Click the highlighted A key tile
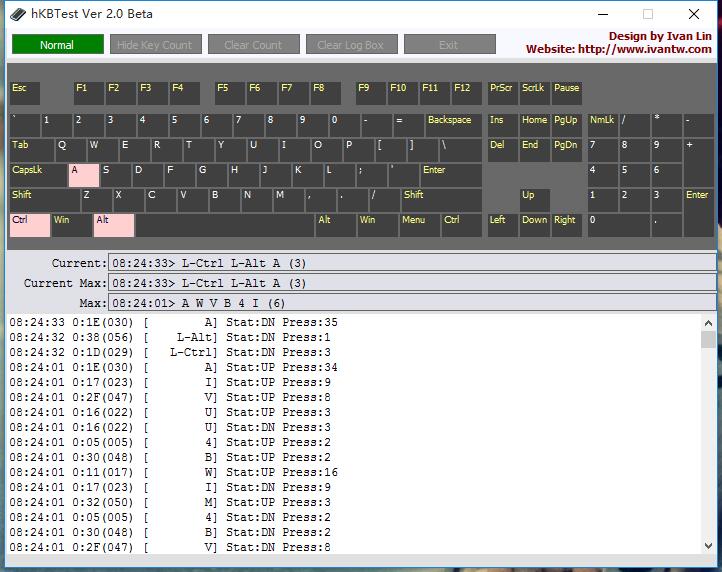Viewport: 722px width, 572px height. coord(84,175)
